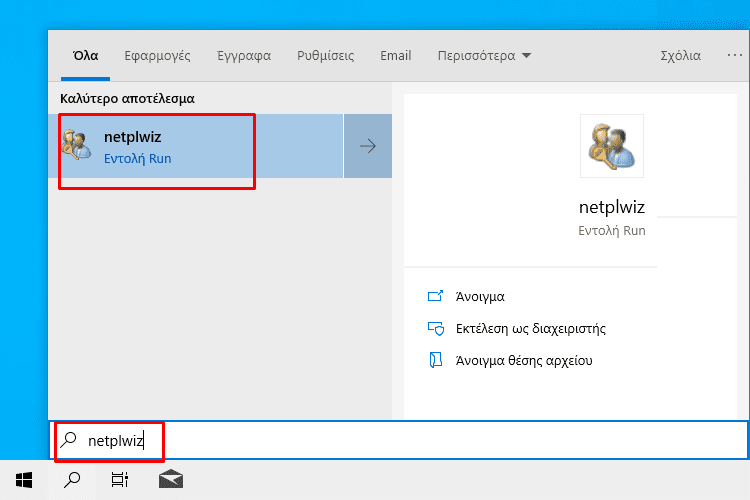Open Task View from the taskbar

(x=120, y=479)
